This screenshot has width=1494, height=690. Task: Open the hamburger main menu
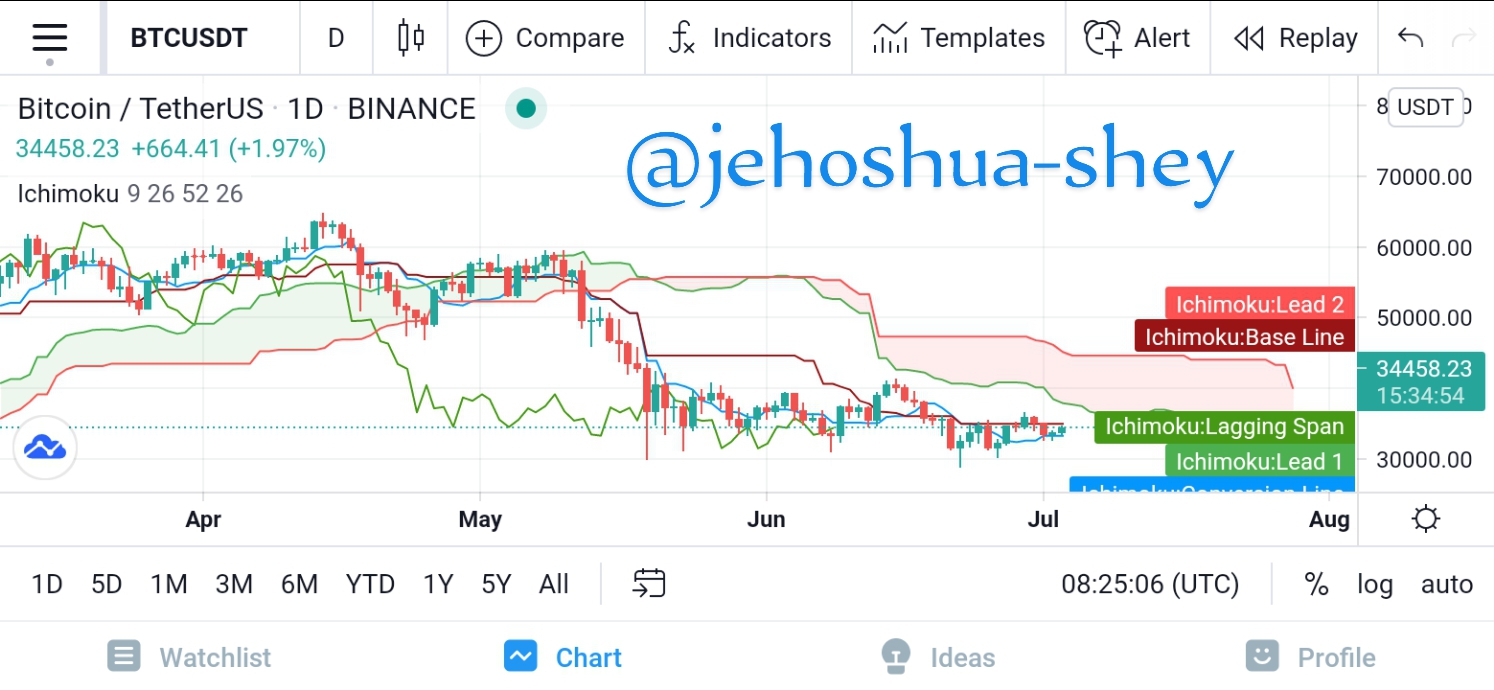[49, 39]
